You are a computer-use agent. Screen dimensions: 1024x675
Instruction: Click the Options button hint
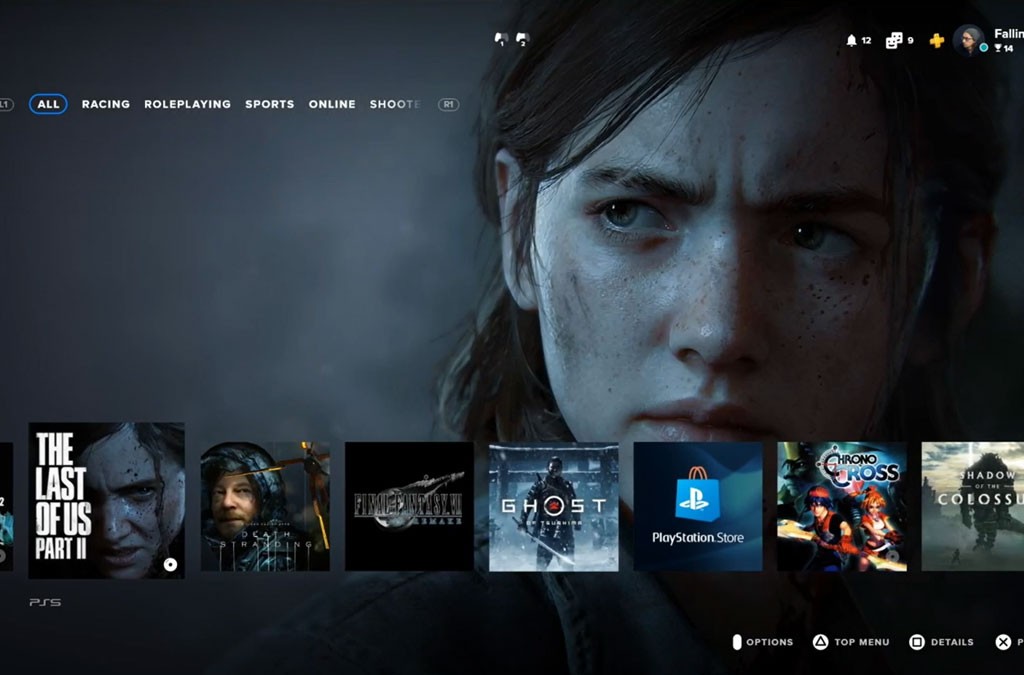coord(762,642)
